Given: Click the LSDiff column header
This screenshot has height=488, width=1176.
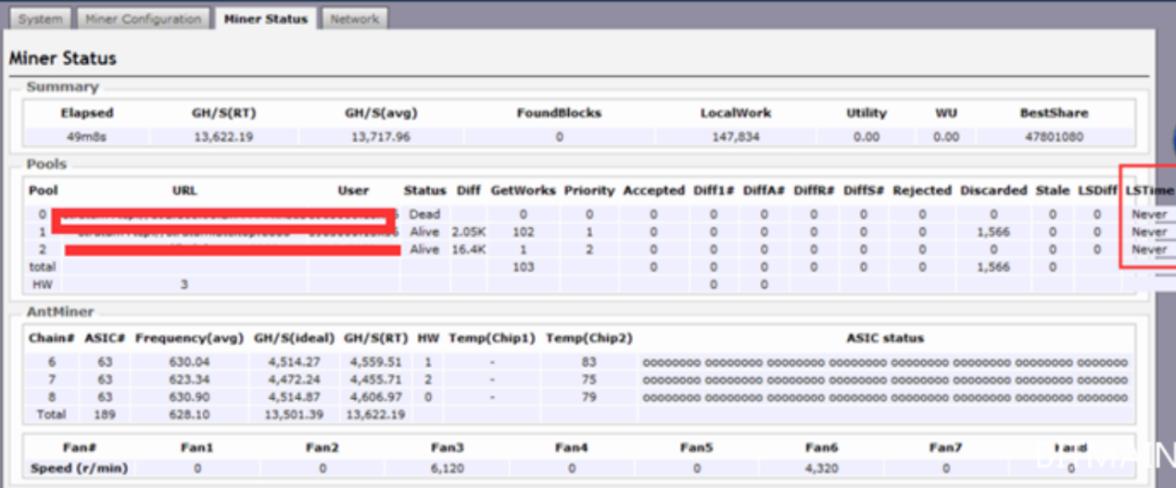Looking at the screenshot, I should coord(1097,190).
